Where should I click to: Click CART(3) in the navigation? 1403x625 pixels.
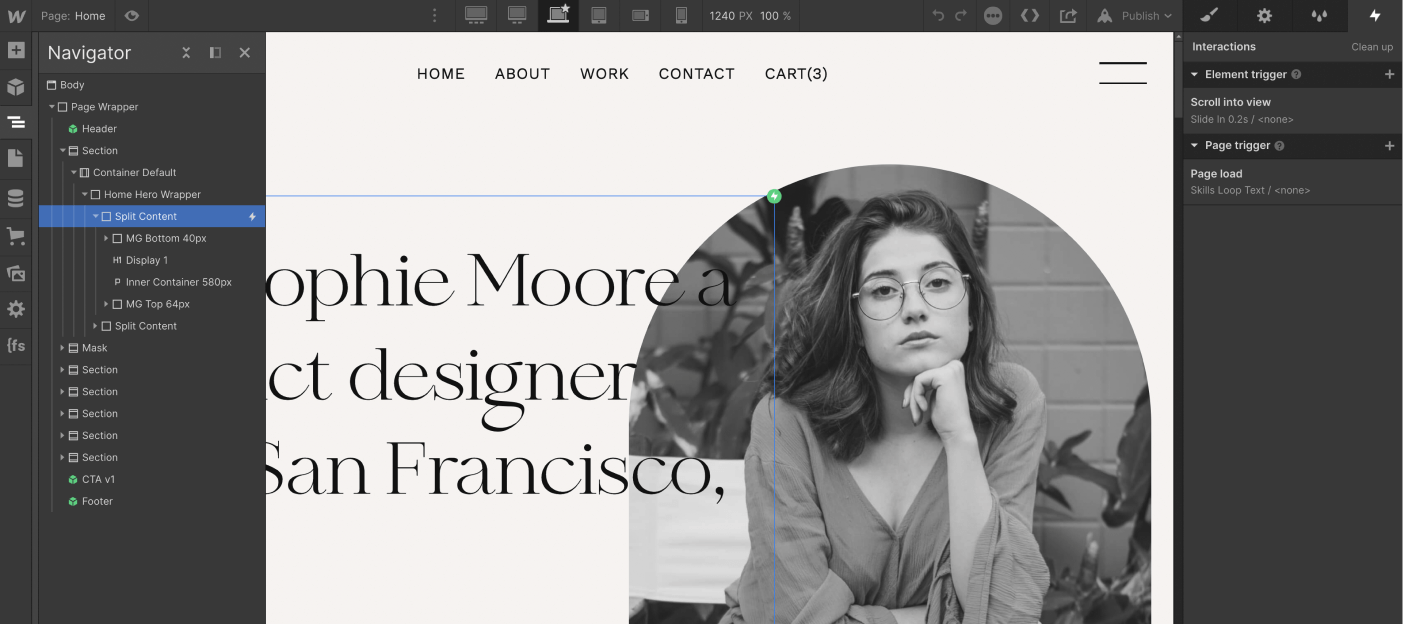tap(795, 73)
